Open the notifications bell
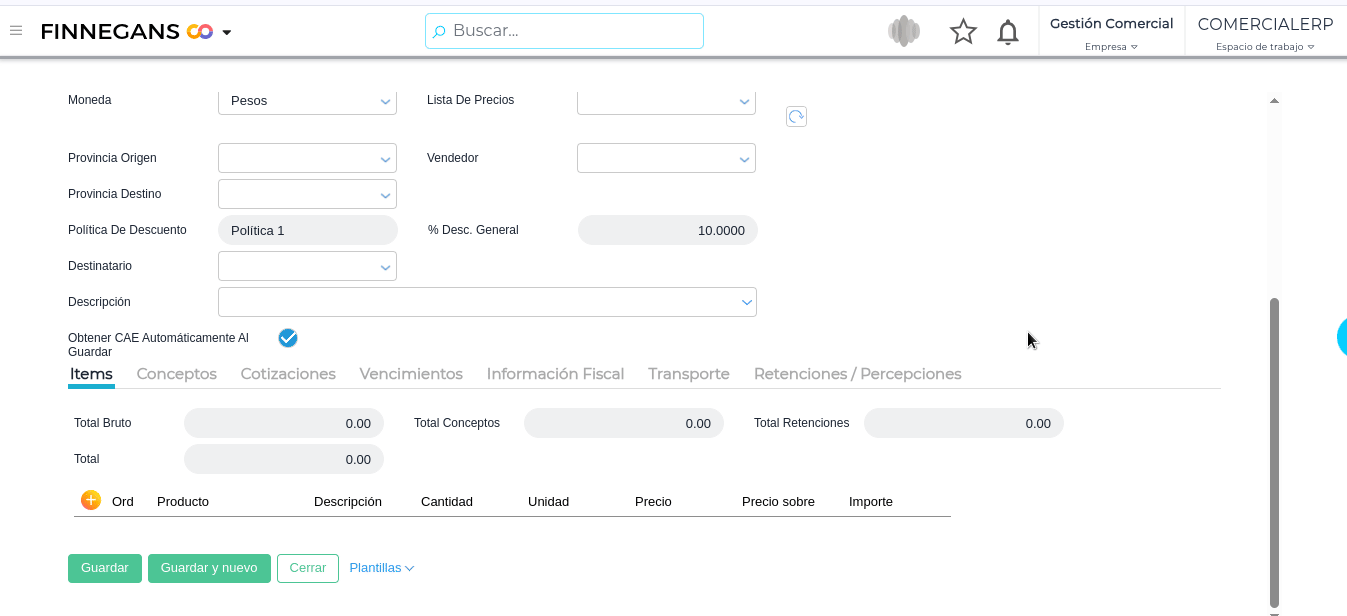The width and height of the screenshot is (1347, 616). [x=1008, y=32]
